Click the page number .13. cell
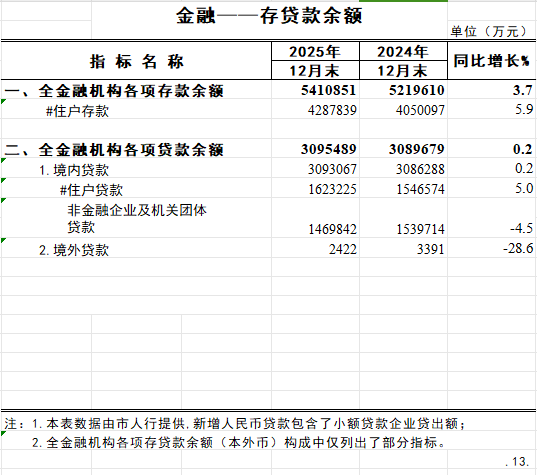Image resolution: width=537 pixels, height=475 pixels. point(517,462)
